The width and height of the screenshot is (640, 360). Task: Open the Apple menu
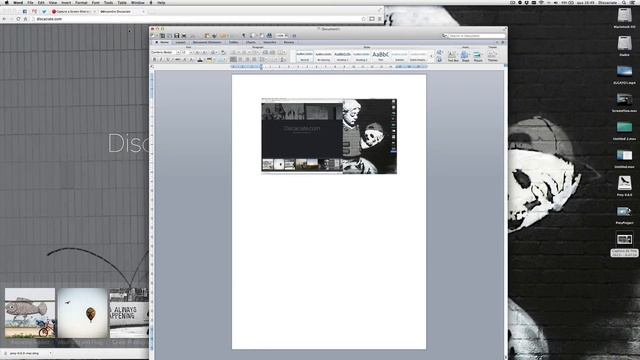pos(7,2)
